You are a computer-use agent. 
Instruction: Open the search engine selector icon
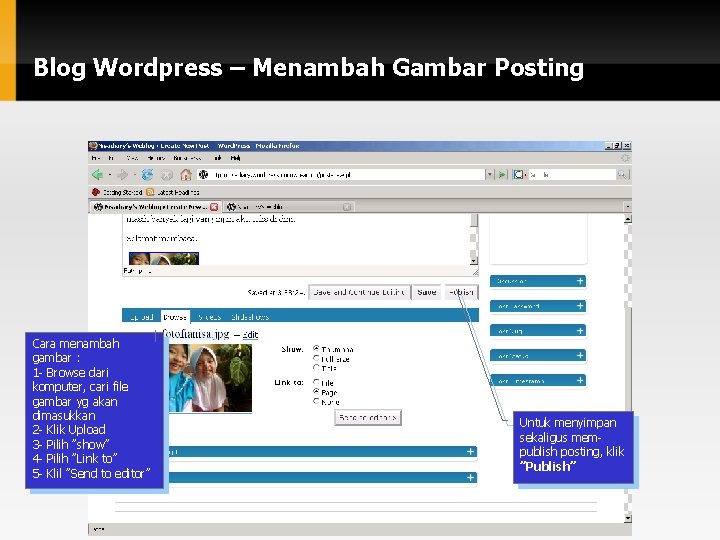tap(519, 174)
